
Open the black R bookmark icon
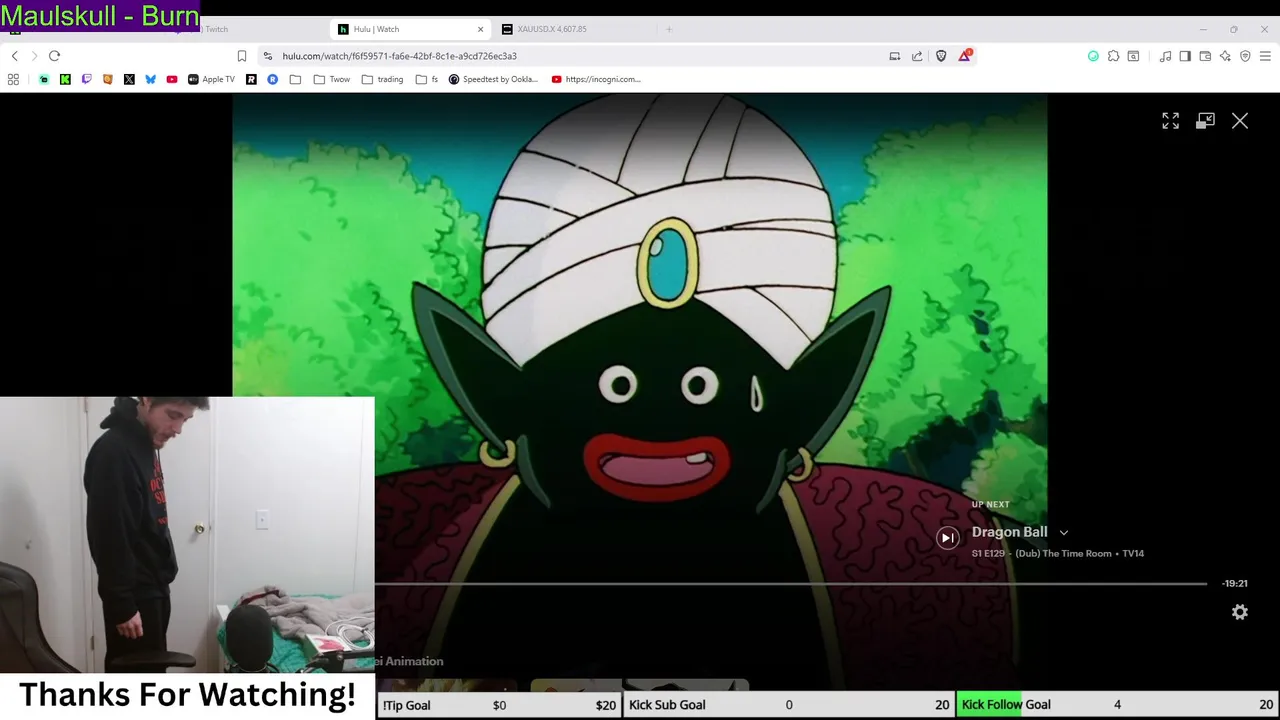point(251,79)
